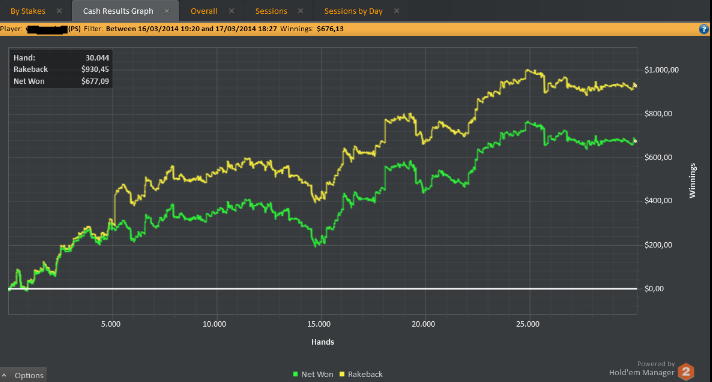Viewport: 712px width, 382px height.
Task: Click the $1.000,00 axis label
Action: 662,70
